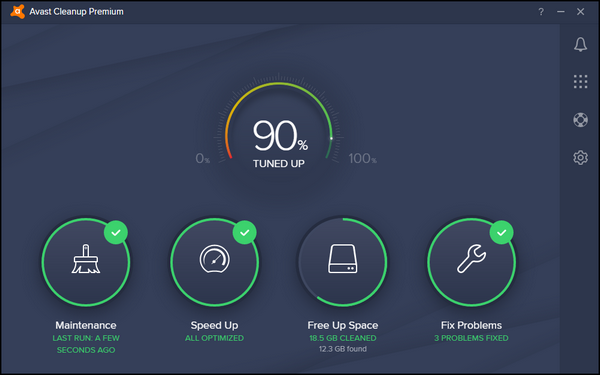This screenshot has height=375, width=600.
Task: Click the 'Avast Cleanup Premium' title text
Action: pos(77,12)
